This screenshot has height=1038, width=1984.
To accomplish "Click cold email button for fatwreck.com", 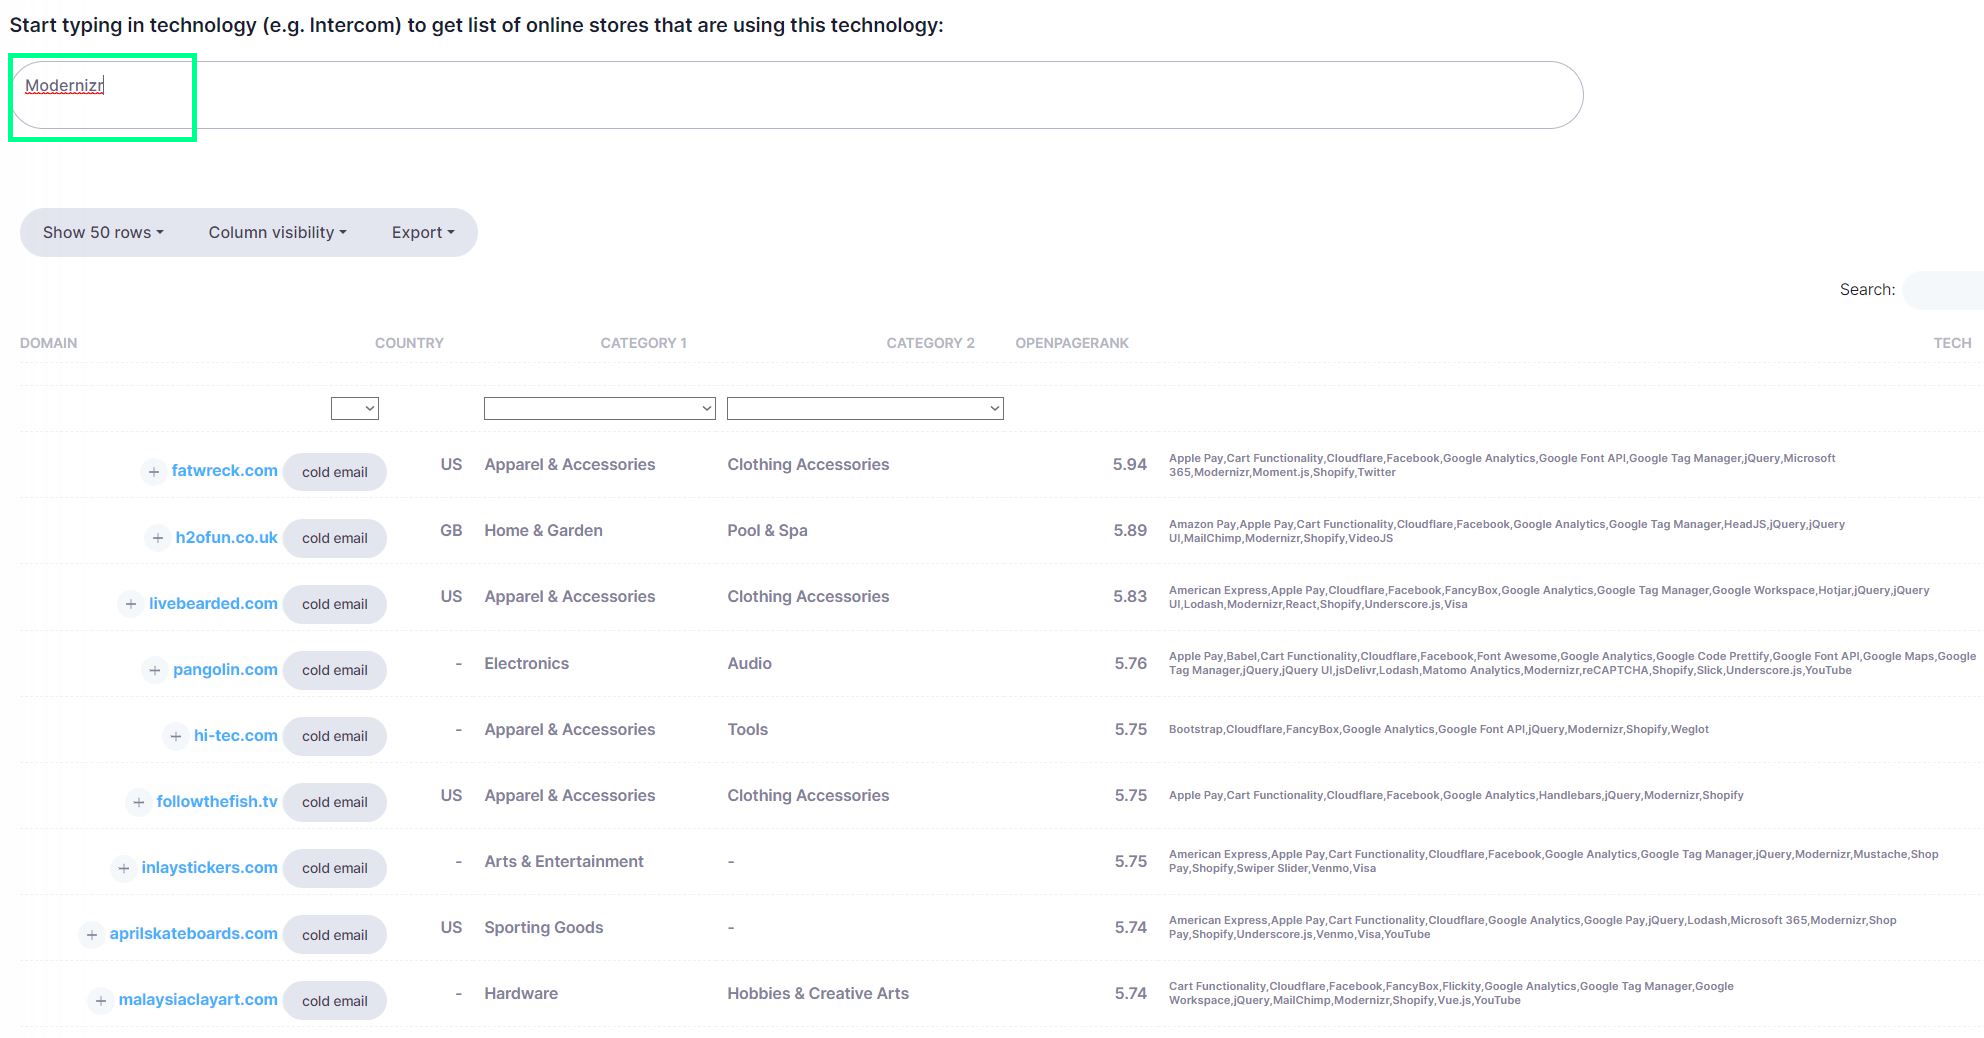I will pyautogui.click(x=335, y=472).
